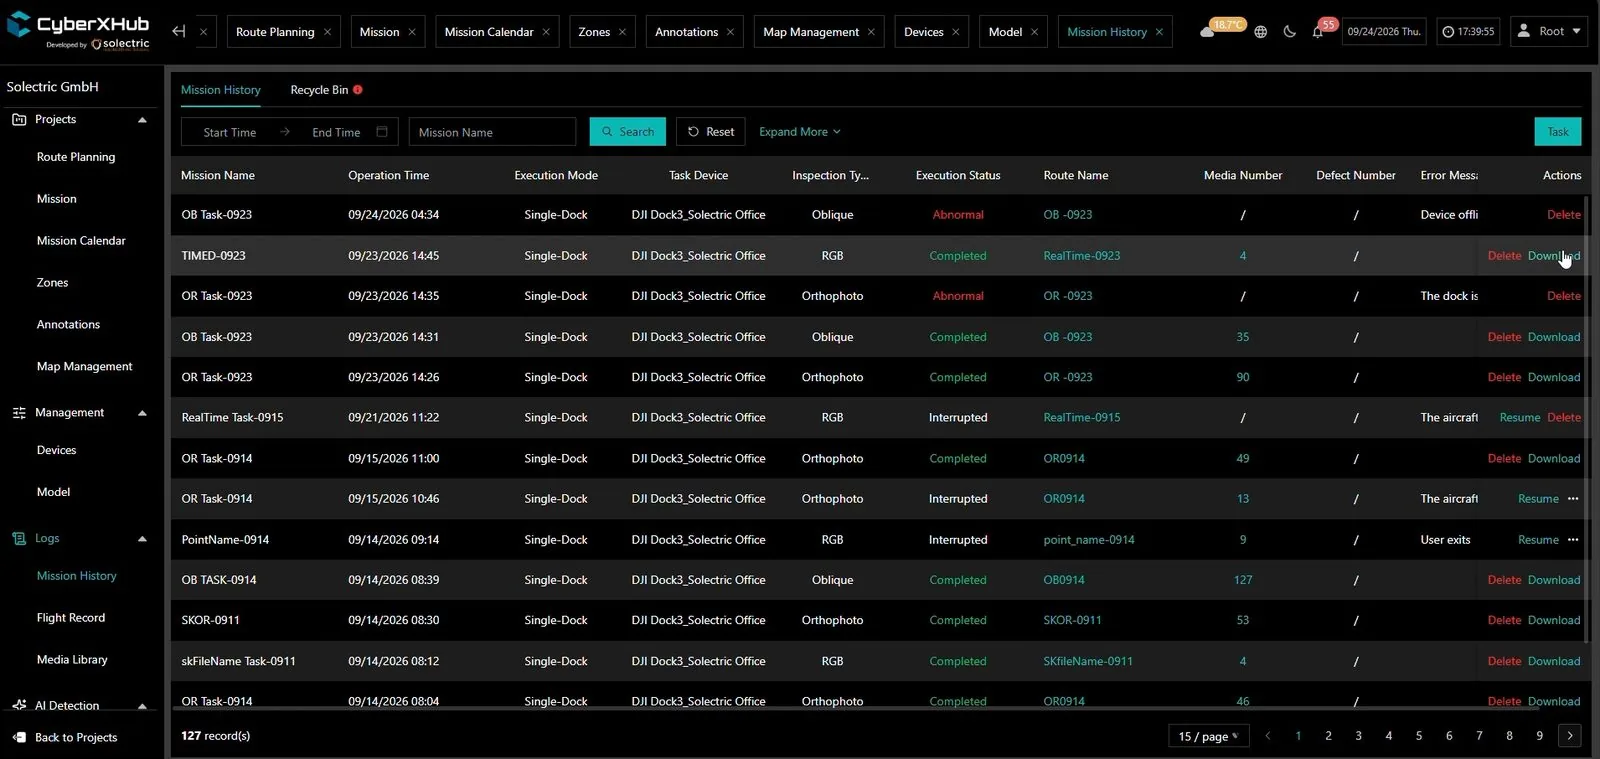Open Map Management in the sidebar
This screenshot has height=759, width=1600.
click(84, 367)
